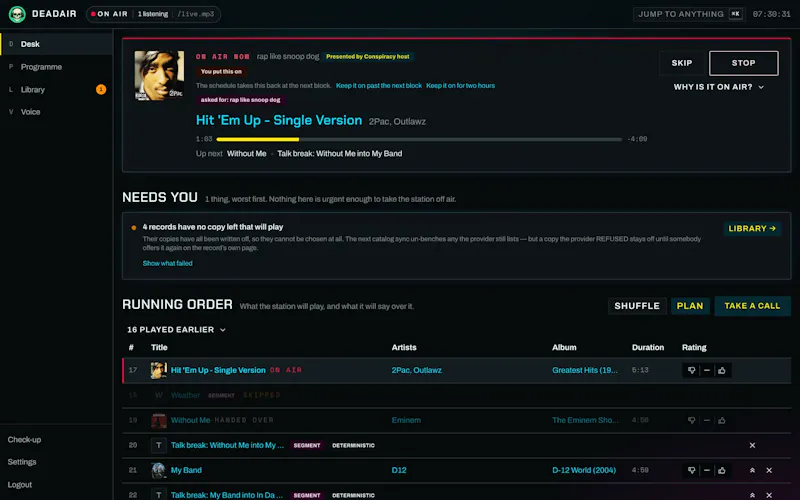Thumbs up Hit 'Em Up in running order
800x500 pixels.
[x=722, y=370]
